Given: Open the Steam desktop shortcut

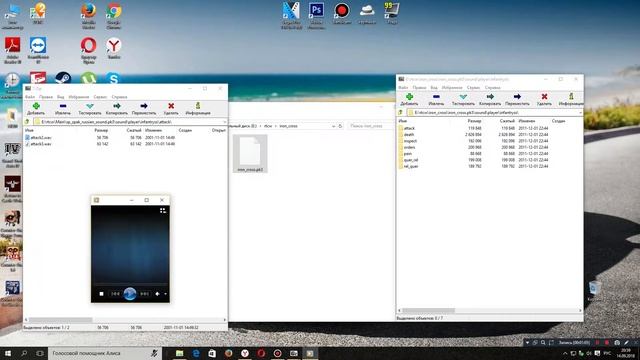Looking at the screenshot, I should [x=63, y=78].
